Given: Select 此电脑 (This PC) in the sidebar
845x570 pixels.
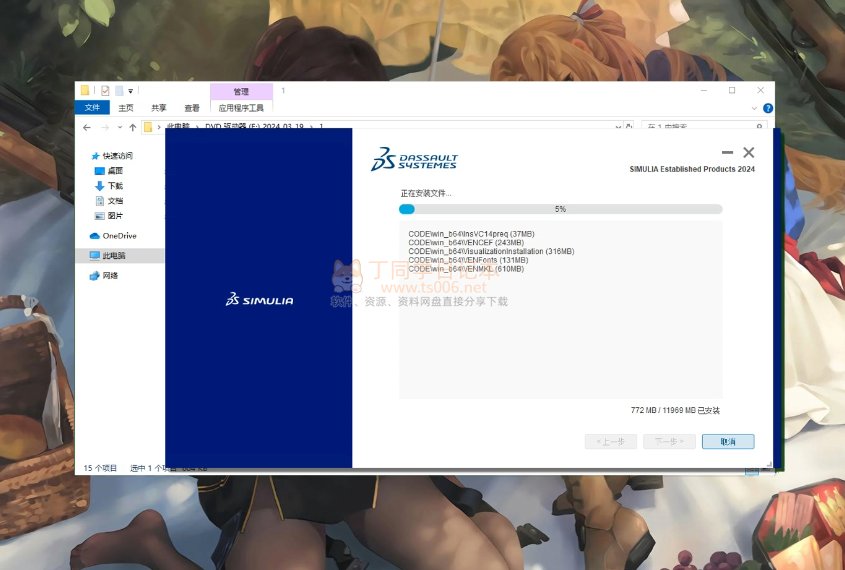Looking at the screenshot, I should tap(113, 256).
